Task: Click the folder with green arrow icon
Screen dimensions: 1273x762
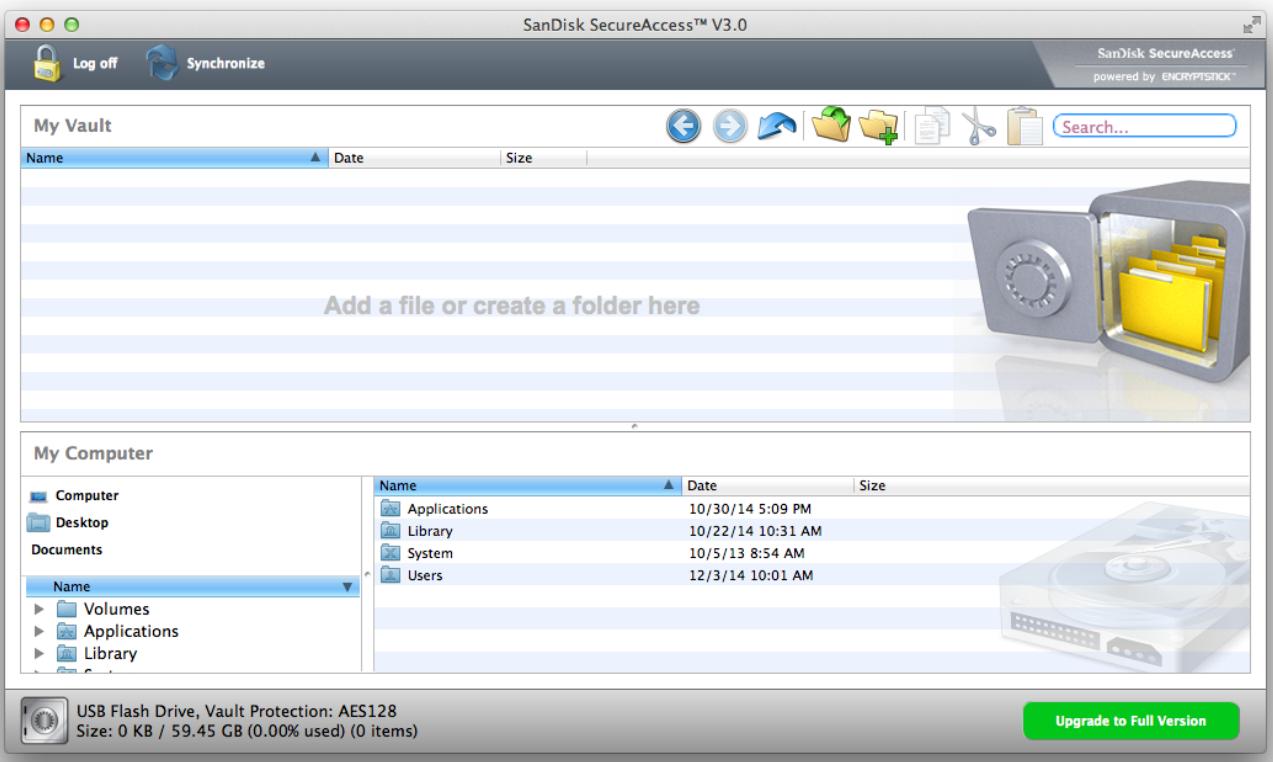Action: click(832, 127)
